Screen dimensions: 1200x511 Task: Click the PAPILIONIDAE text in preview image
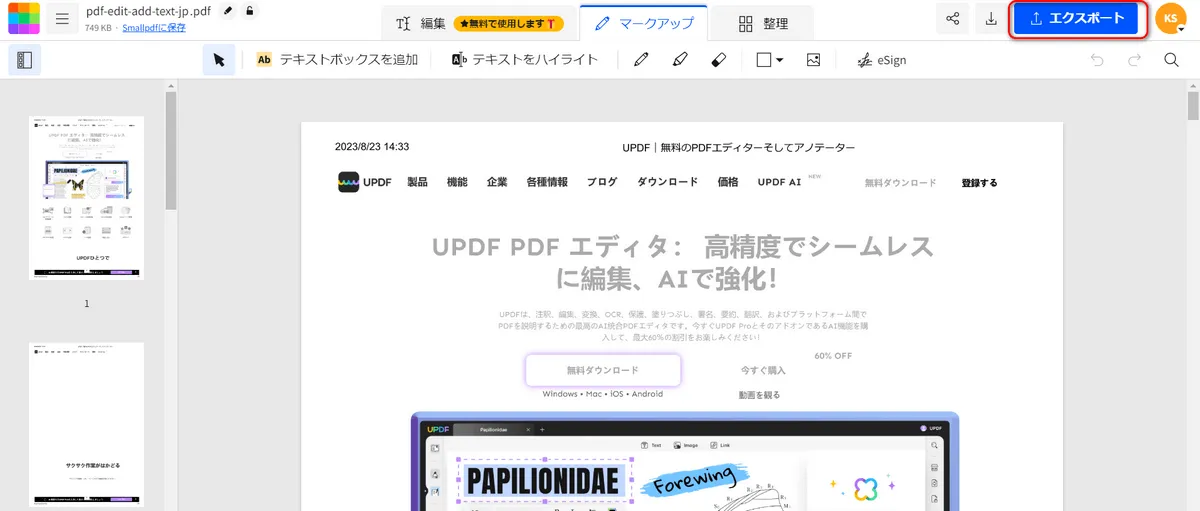click(x=545, y=482)
